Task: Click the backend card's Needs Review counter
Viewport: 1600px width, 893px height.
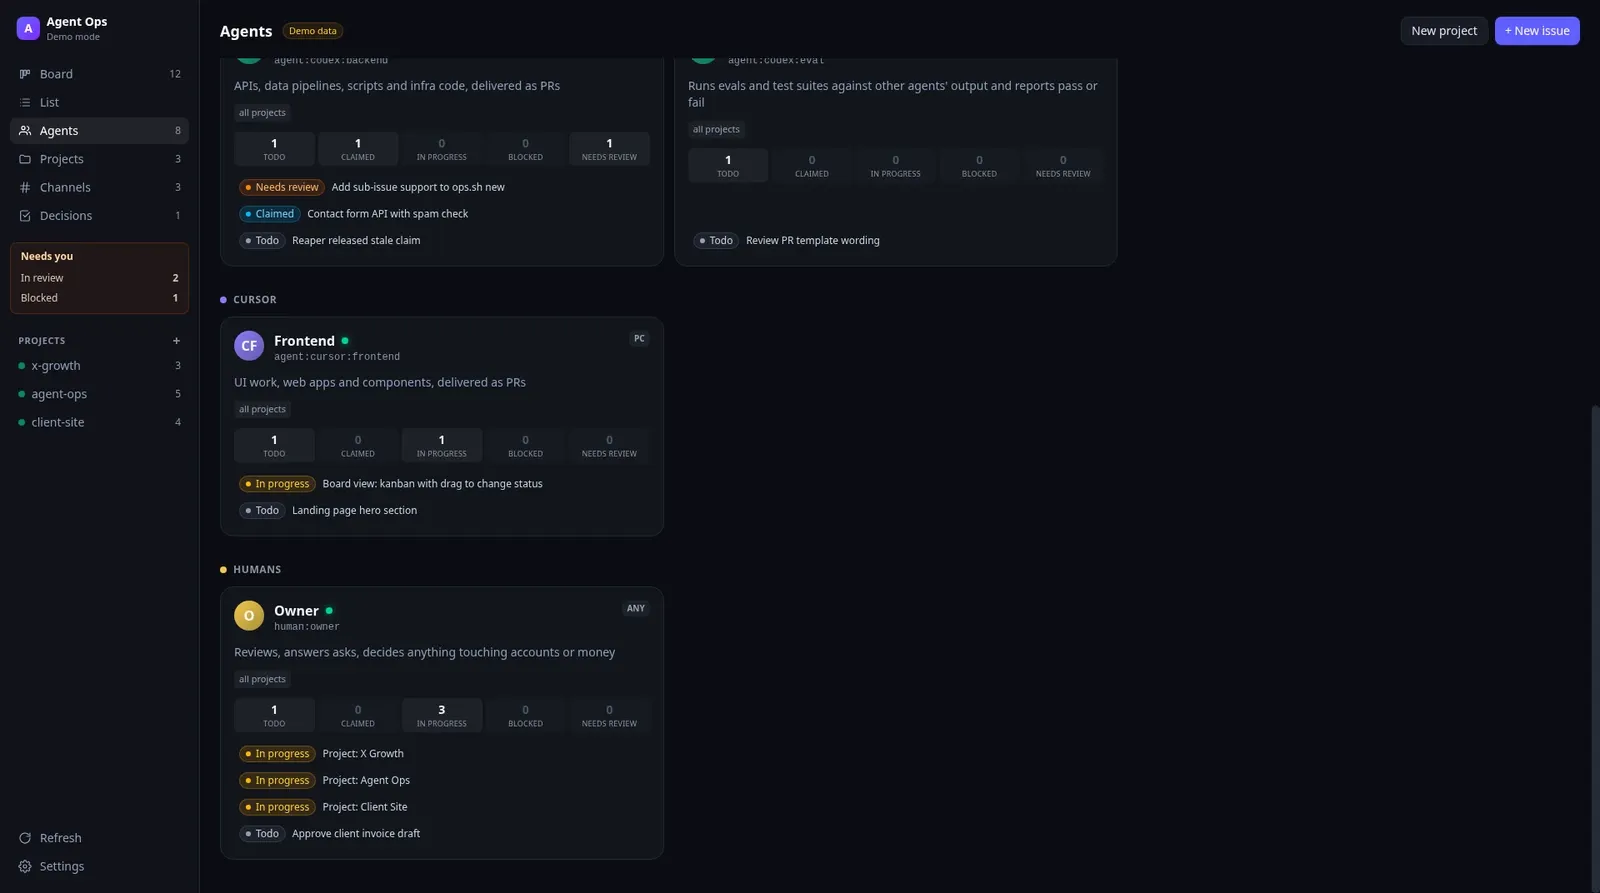Action: 609,149
